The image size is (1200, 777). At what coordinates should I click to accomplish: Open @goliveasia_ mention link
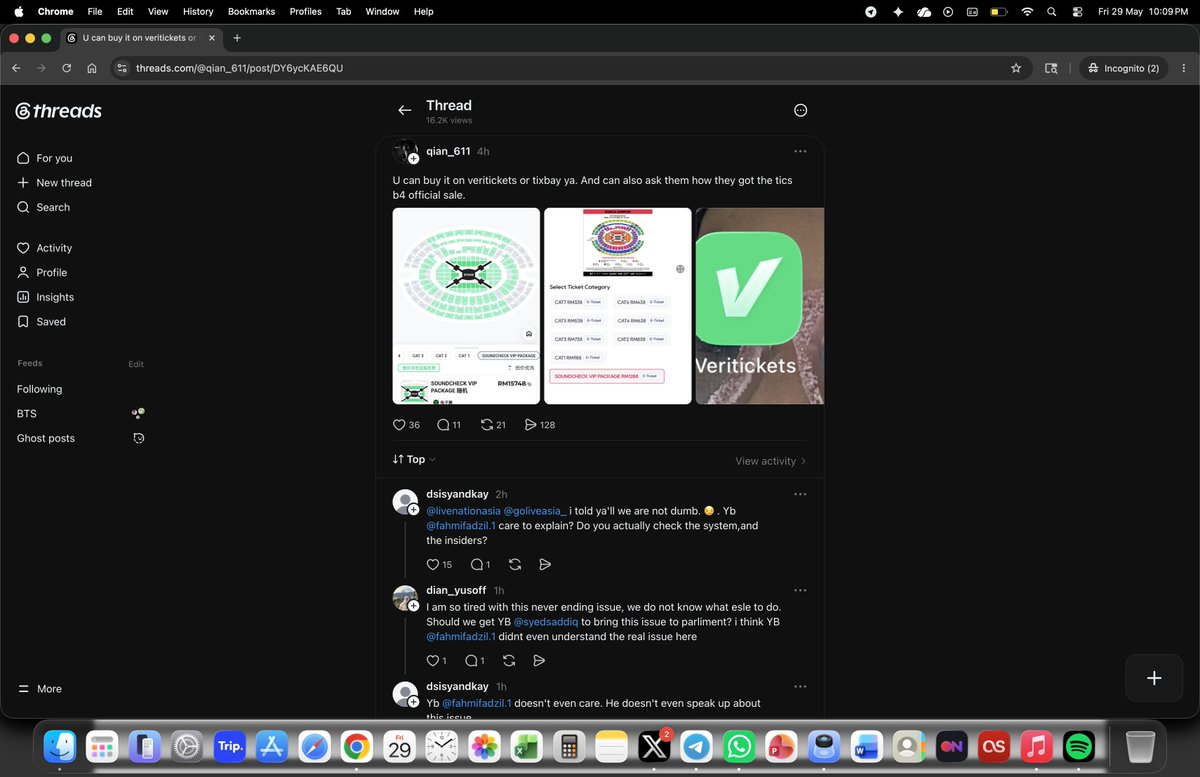tap(535, 511)
